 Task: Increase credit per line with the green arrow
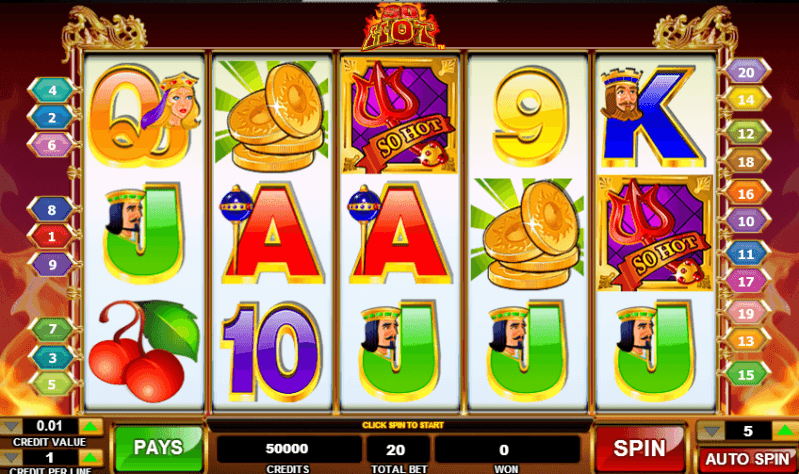91,457
